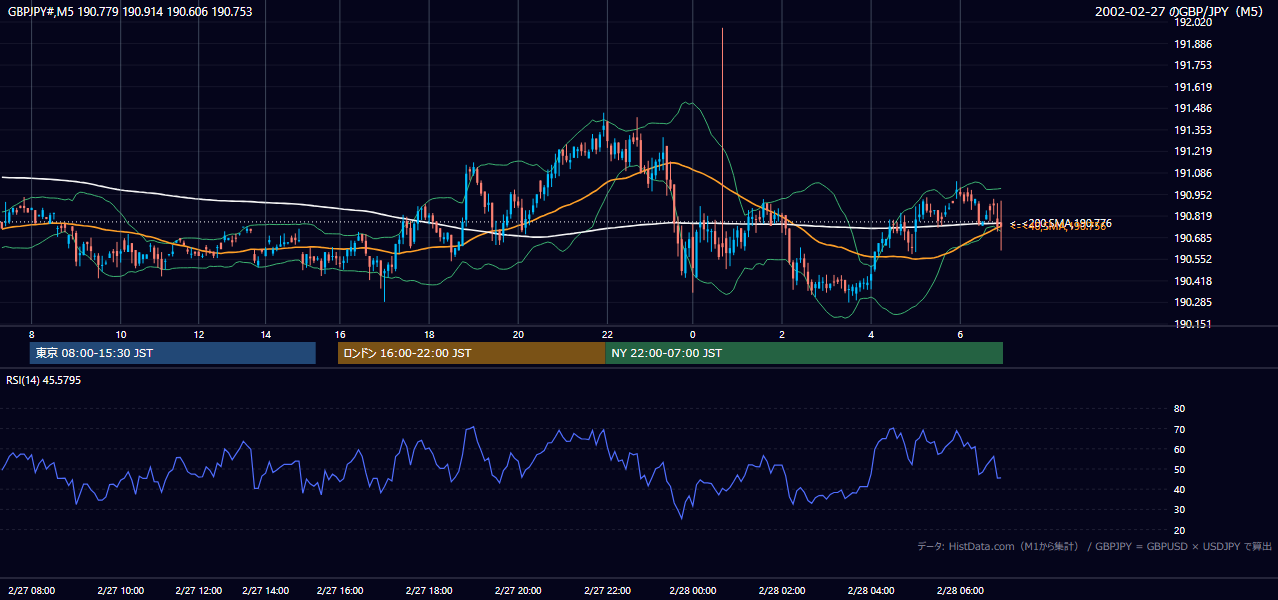Click the HistData.com data source note
Image resolution: width=1278 pixels, height=600 pixels.
[1094, 546]
